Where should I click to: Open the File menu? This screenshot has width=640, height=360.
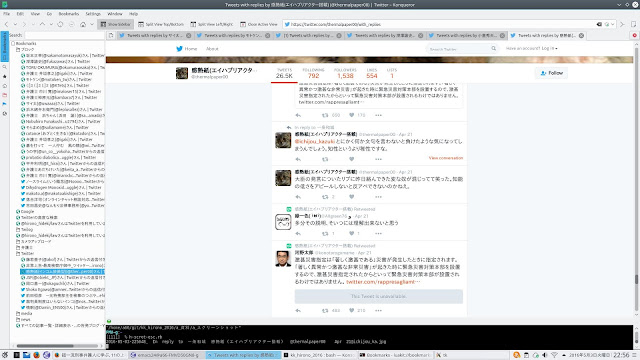7,14
